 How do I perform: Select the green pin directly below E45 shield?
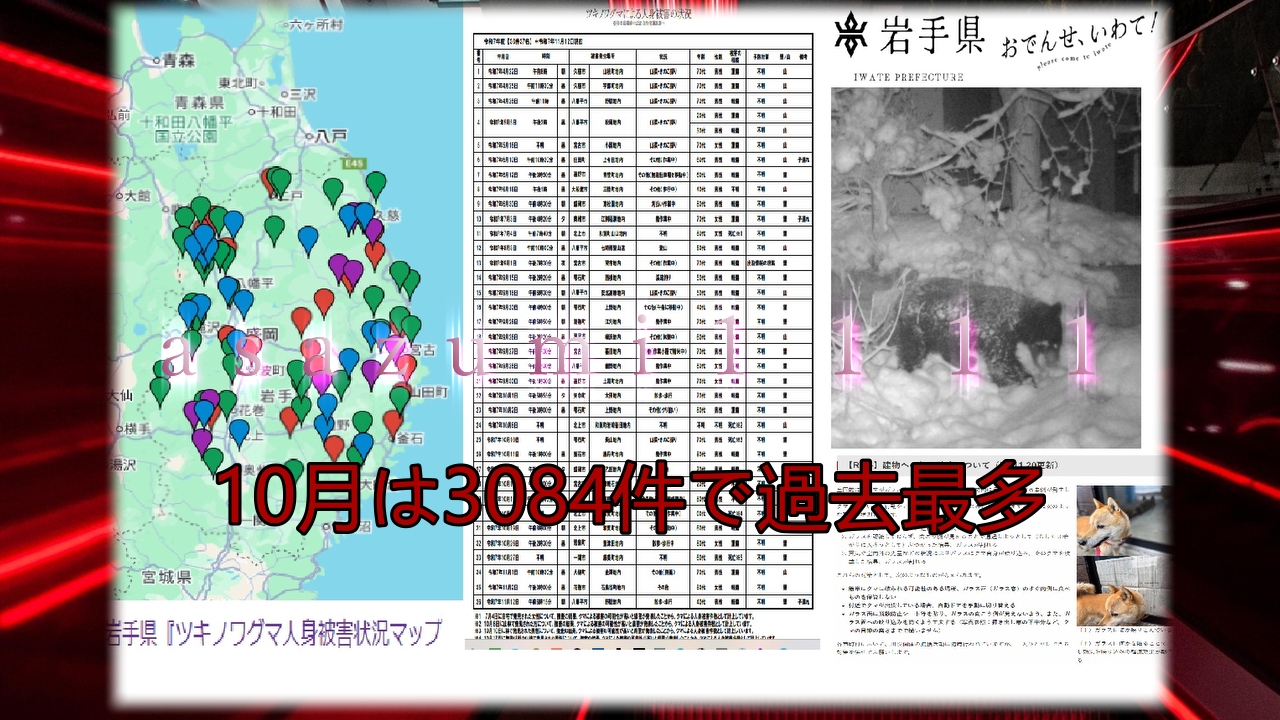[375, 184]
